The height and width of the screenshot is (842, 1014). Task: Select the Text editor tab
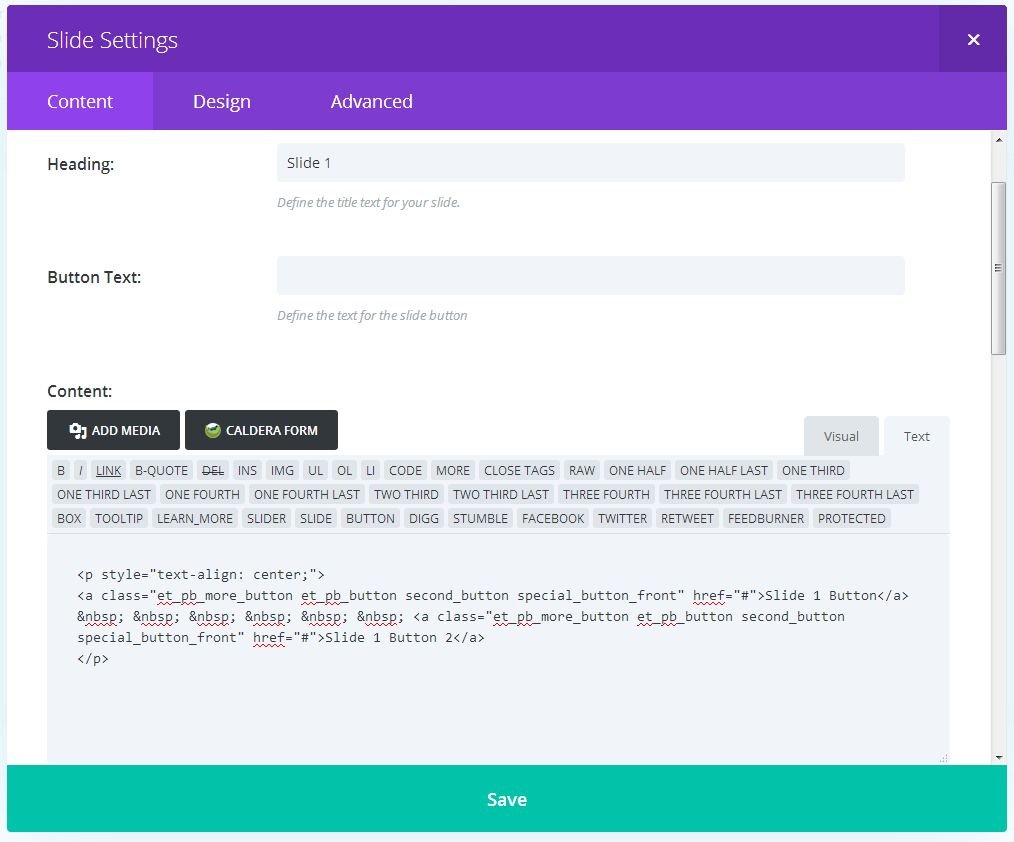(916, 436)
